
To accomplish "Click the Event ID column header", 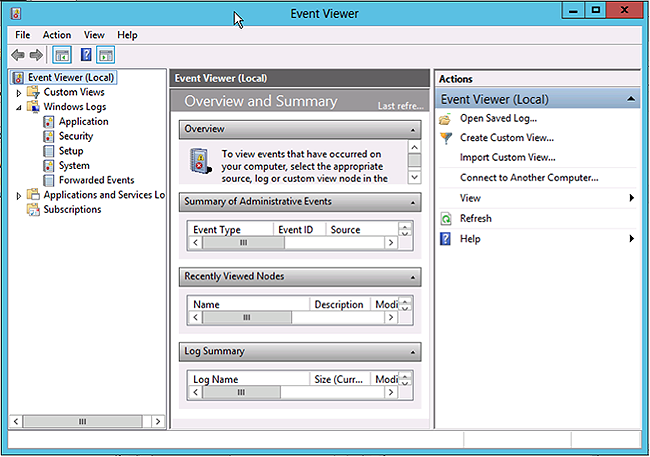I will coord(296,230).
